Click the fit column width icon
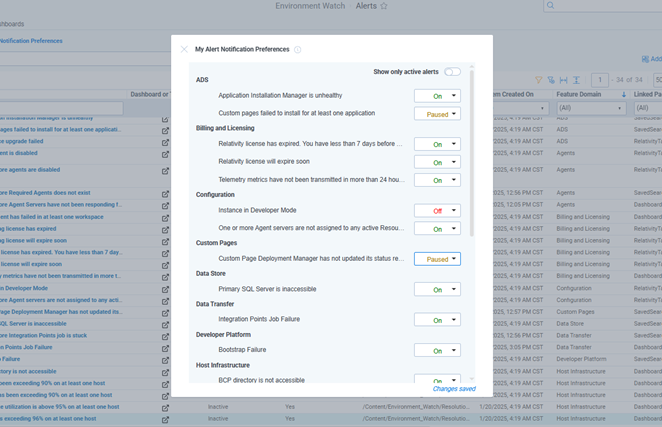Screen dimensions: 662x427 click(563, 80)
